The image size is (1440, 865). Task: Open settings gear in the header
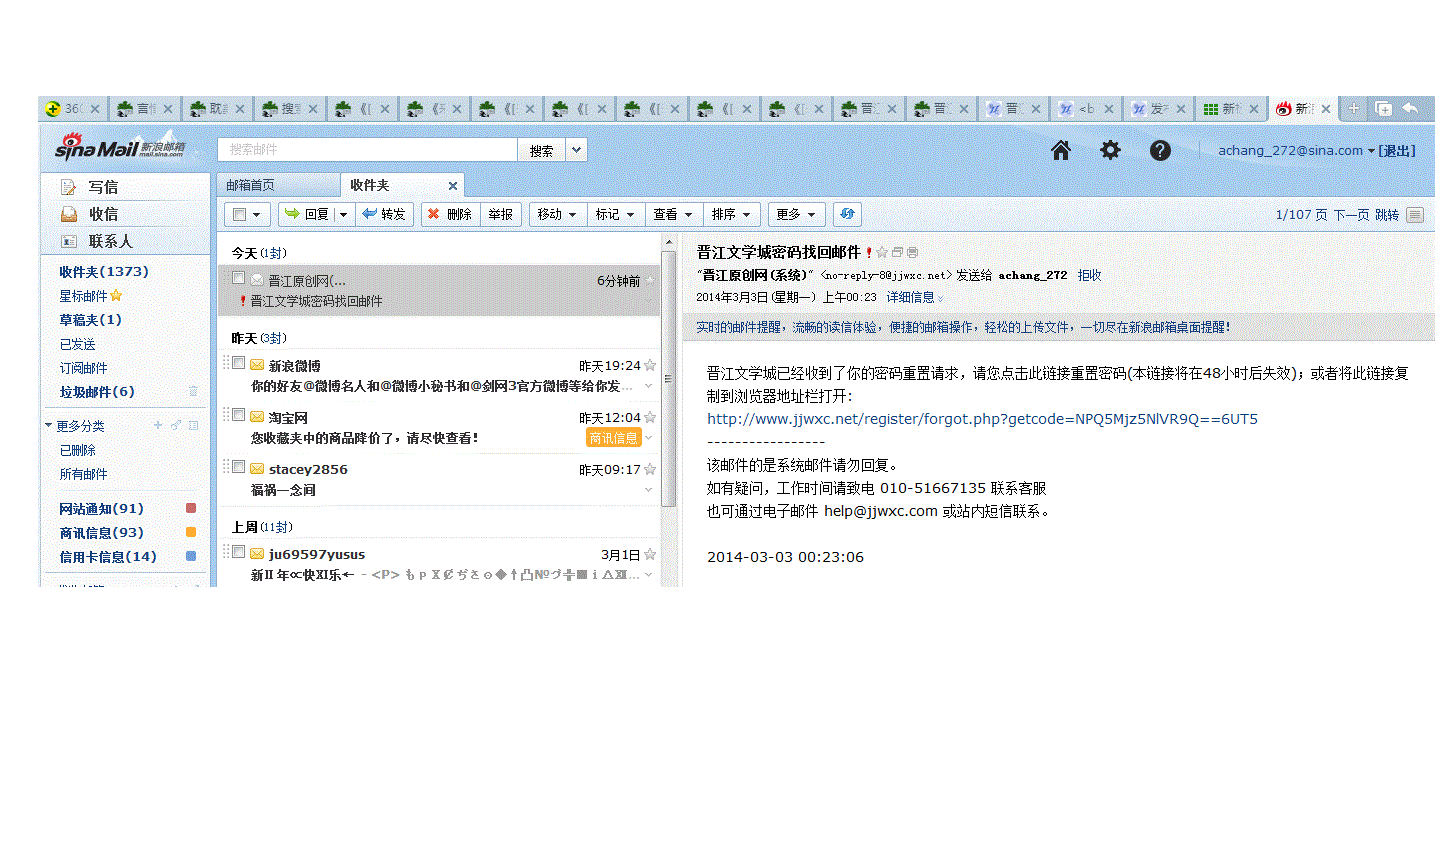point(1110,150)
